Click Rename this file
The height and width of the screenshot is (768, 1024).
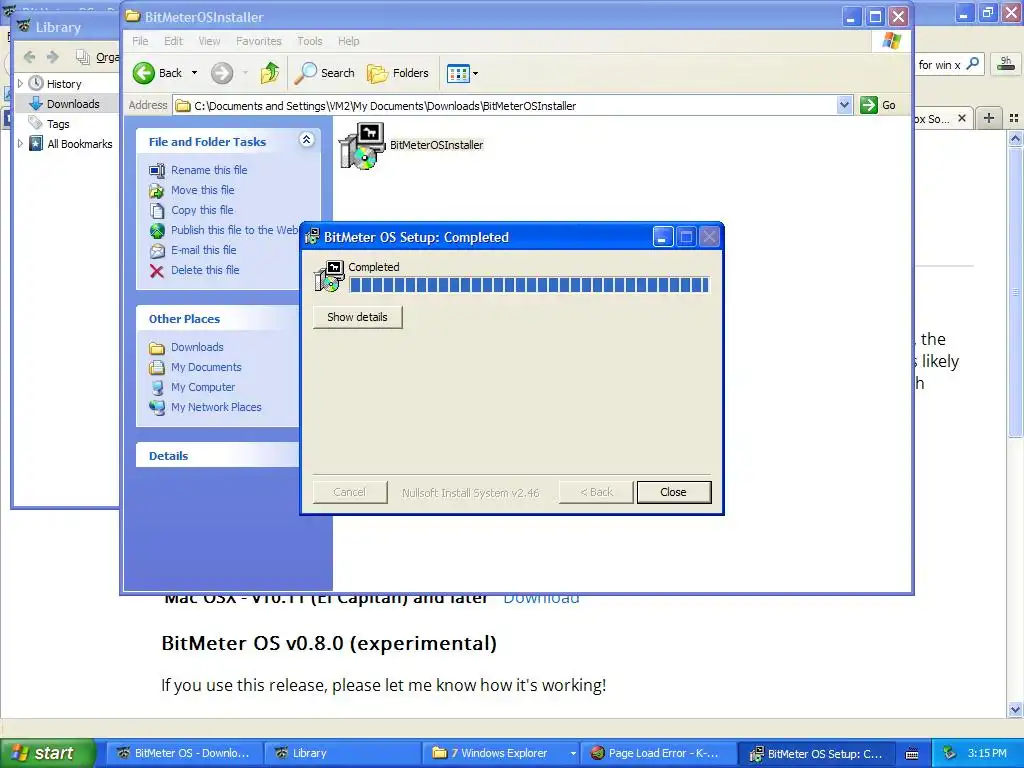[209, 170]
